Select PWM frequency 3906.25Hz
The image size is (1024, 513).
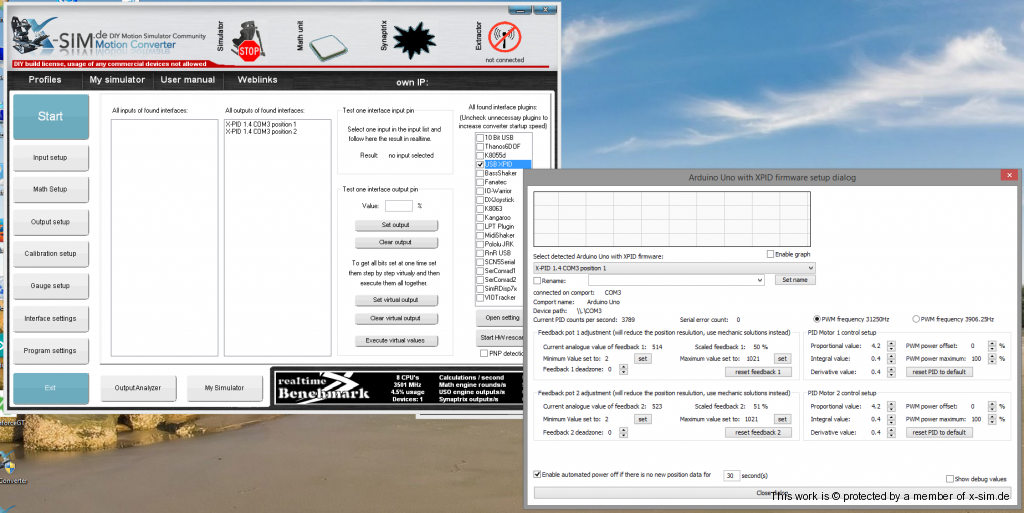[916, 319]
